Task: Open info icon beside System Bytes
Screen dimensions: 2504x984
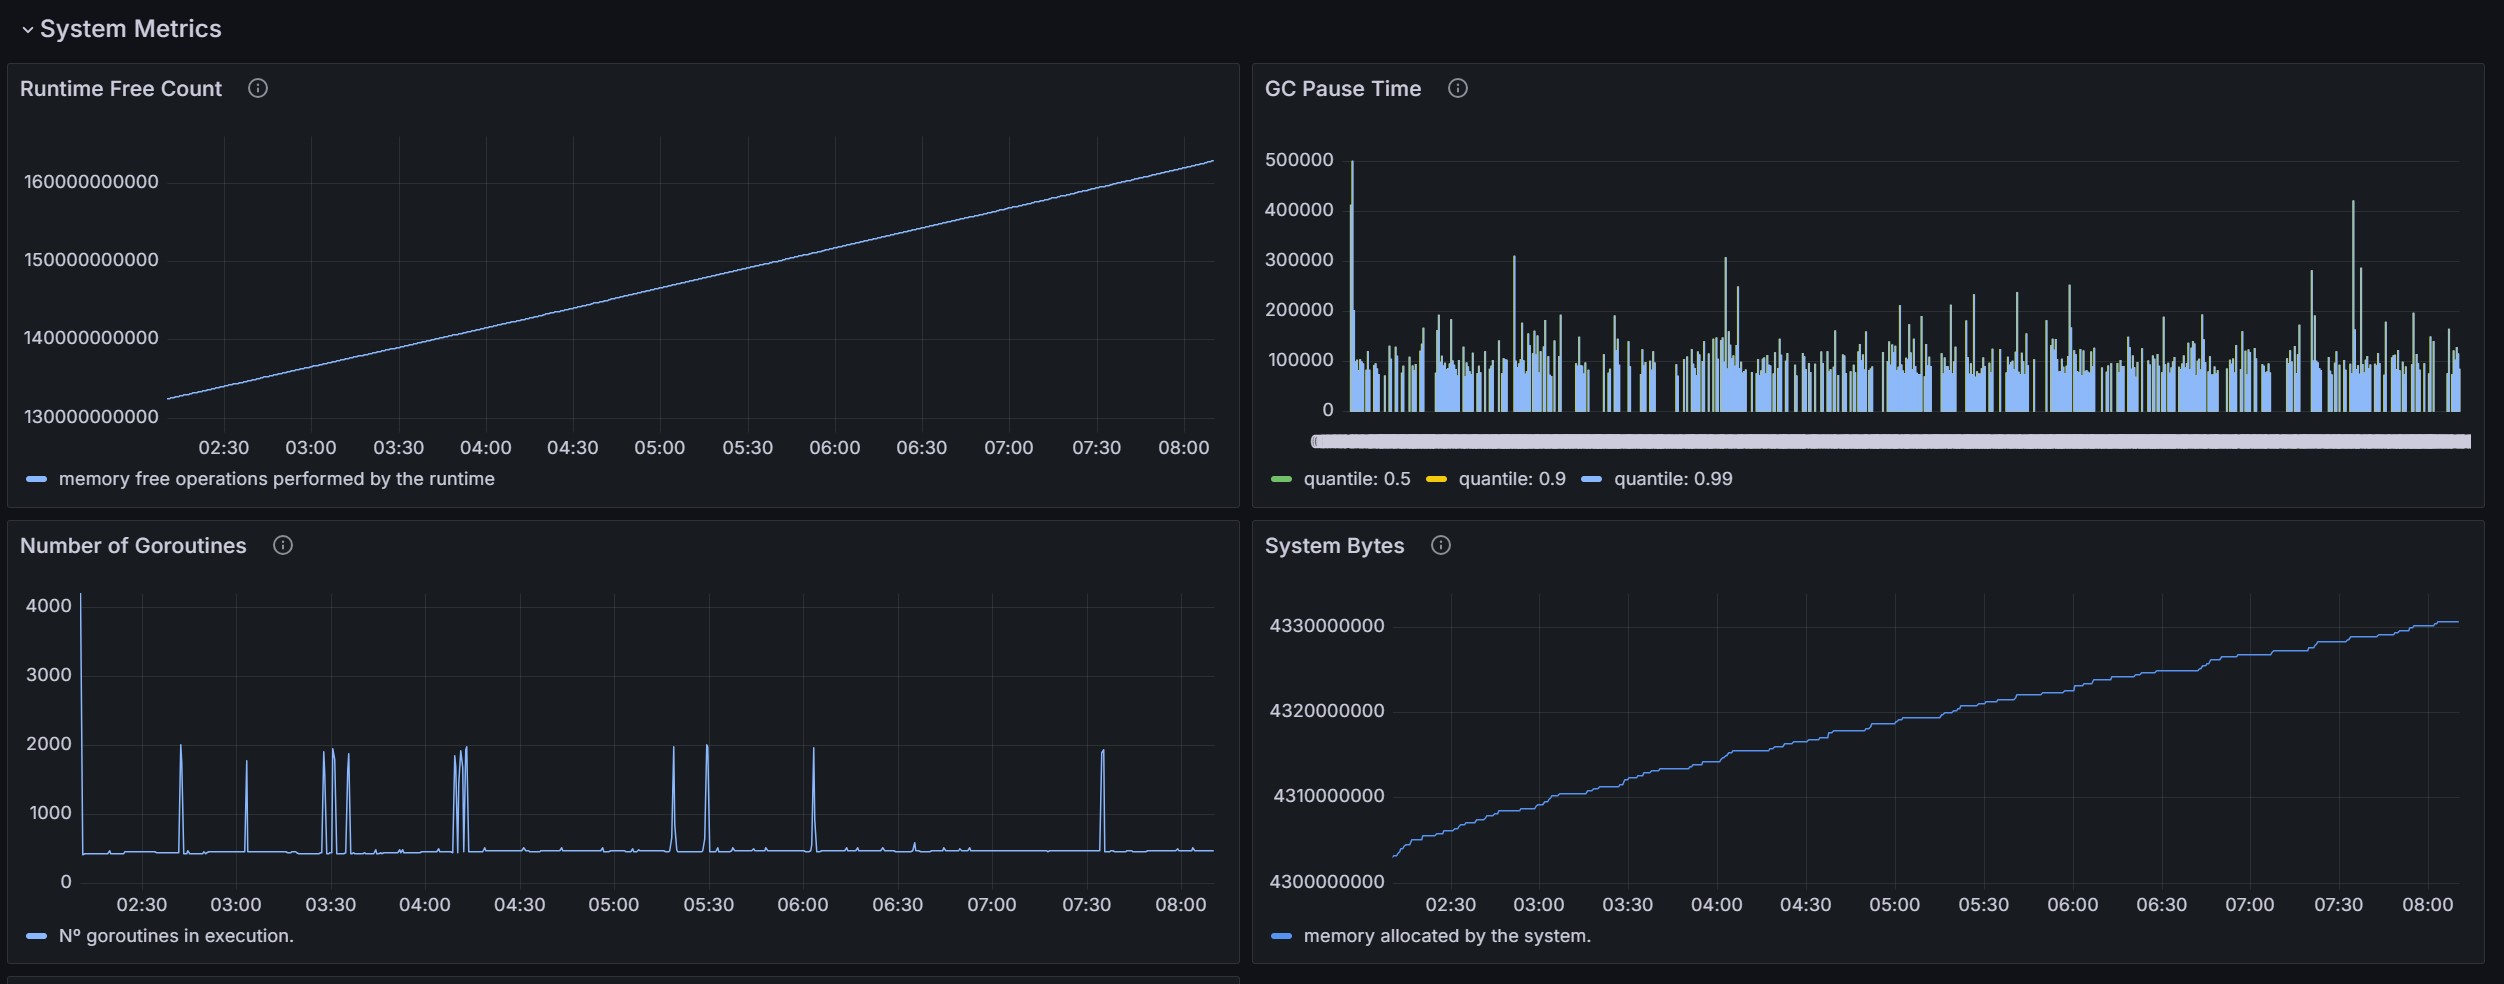Action: 1441,545
